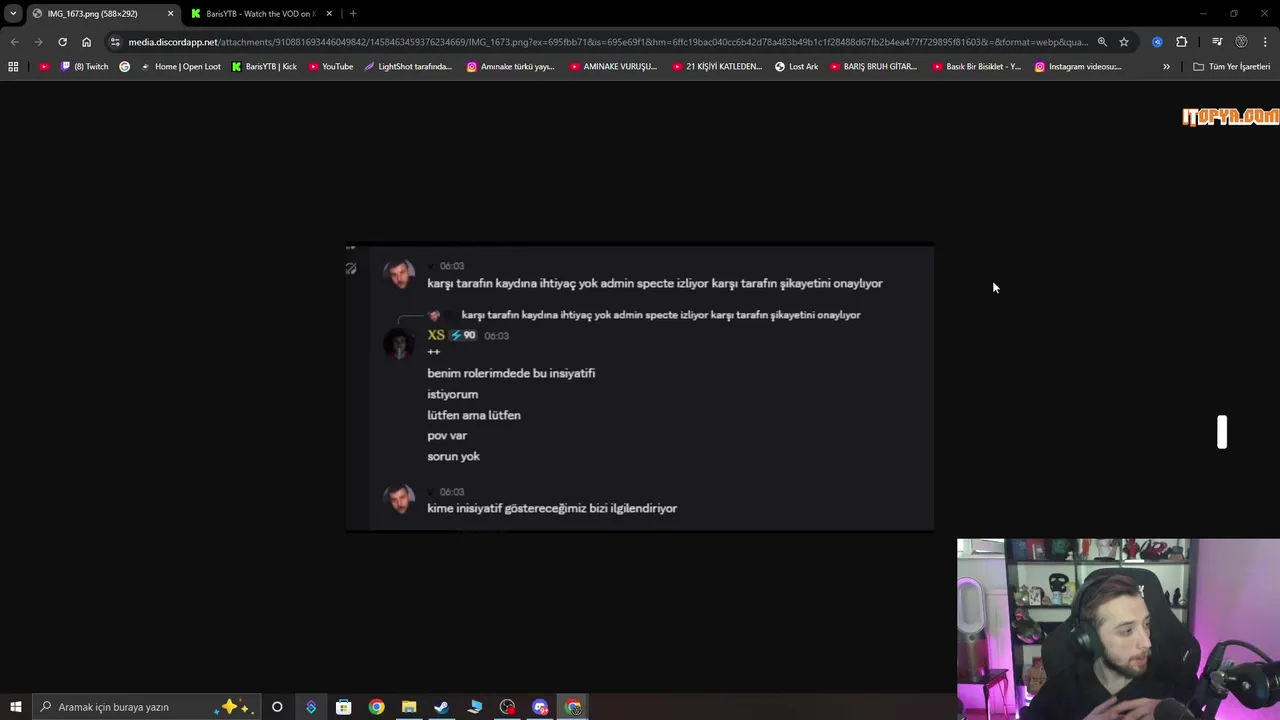Open the computer monitor app icon on taskbar
The height and width of the screenshot is (720, 1280).
pos(474,707)
